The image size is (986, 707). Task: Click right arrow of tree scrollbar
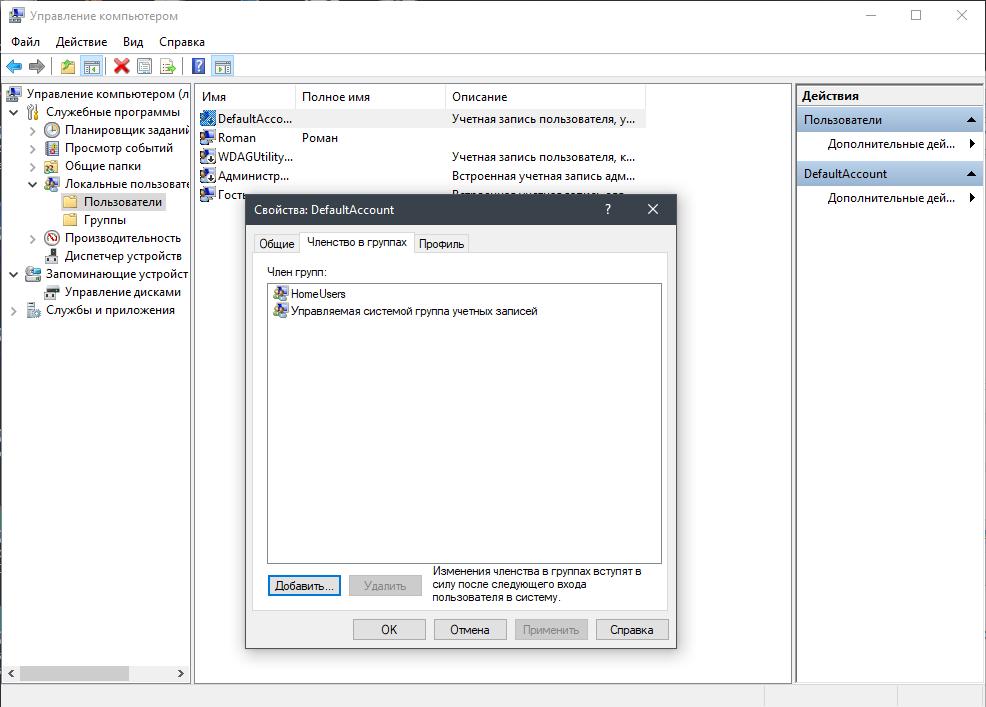click(x=180, y=673)
